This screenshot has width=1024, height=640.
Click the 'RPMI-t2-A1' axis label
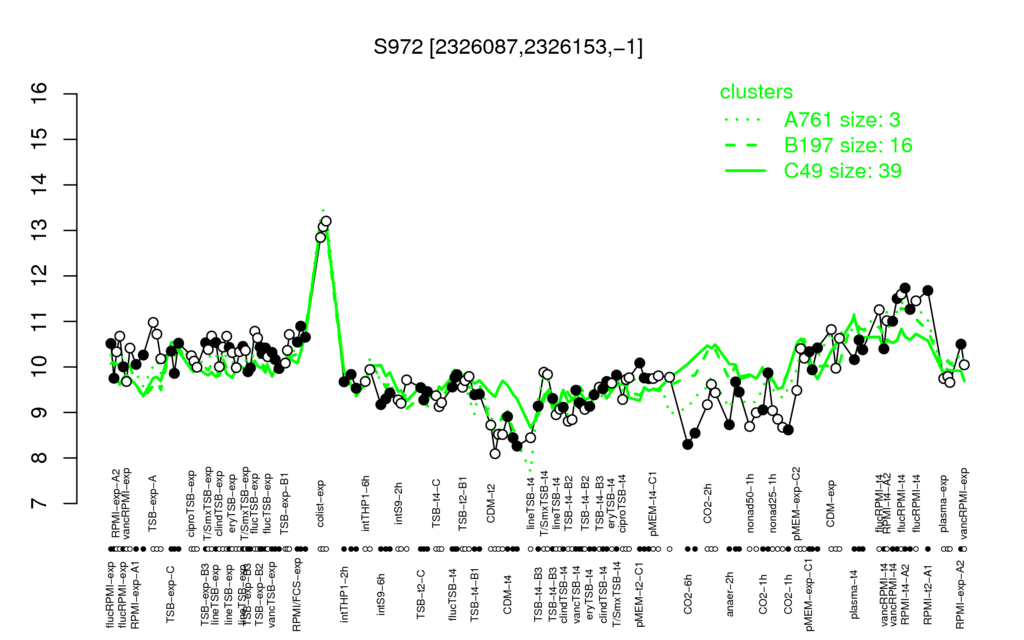(x=928, y=594)
